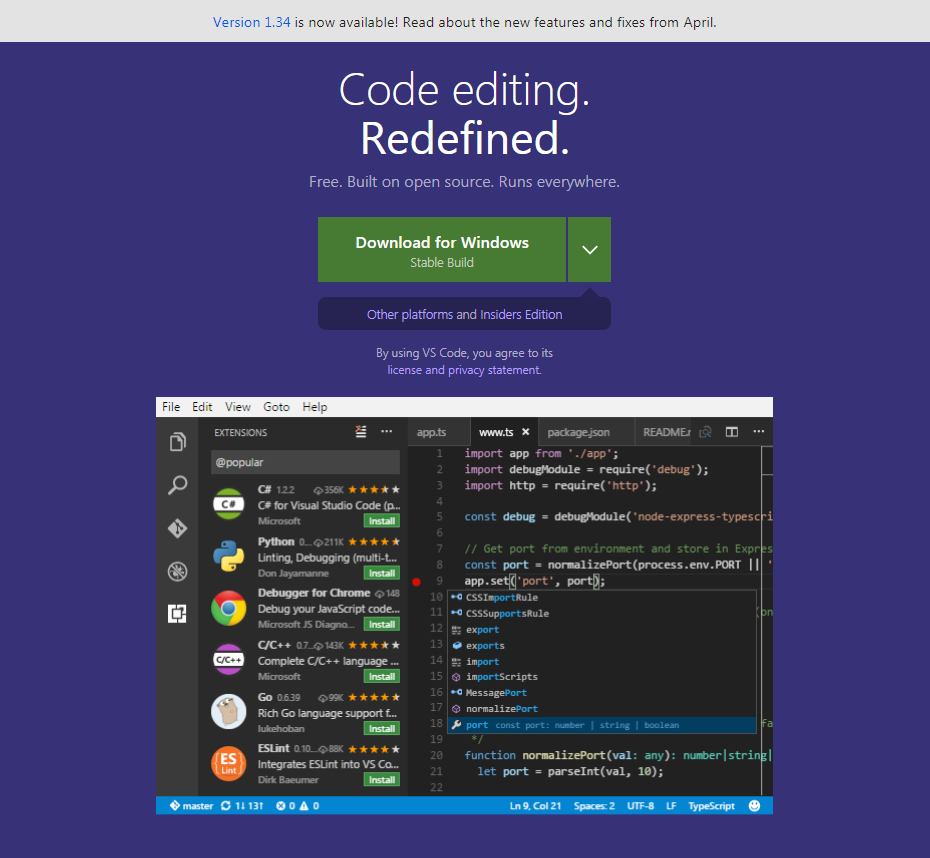Click the smiley feedback icon

pos(754,806)
